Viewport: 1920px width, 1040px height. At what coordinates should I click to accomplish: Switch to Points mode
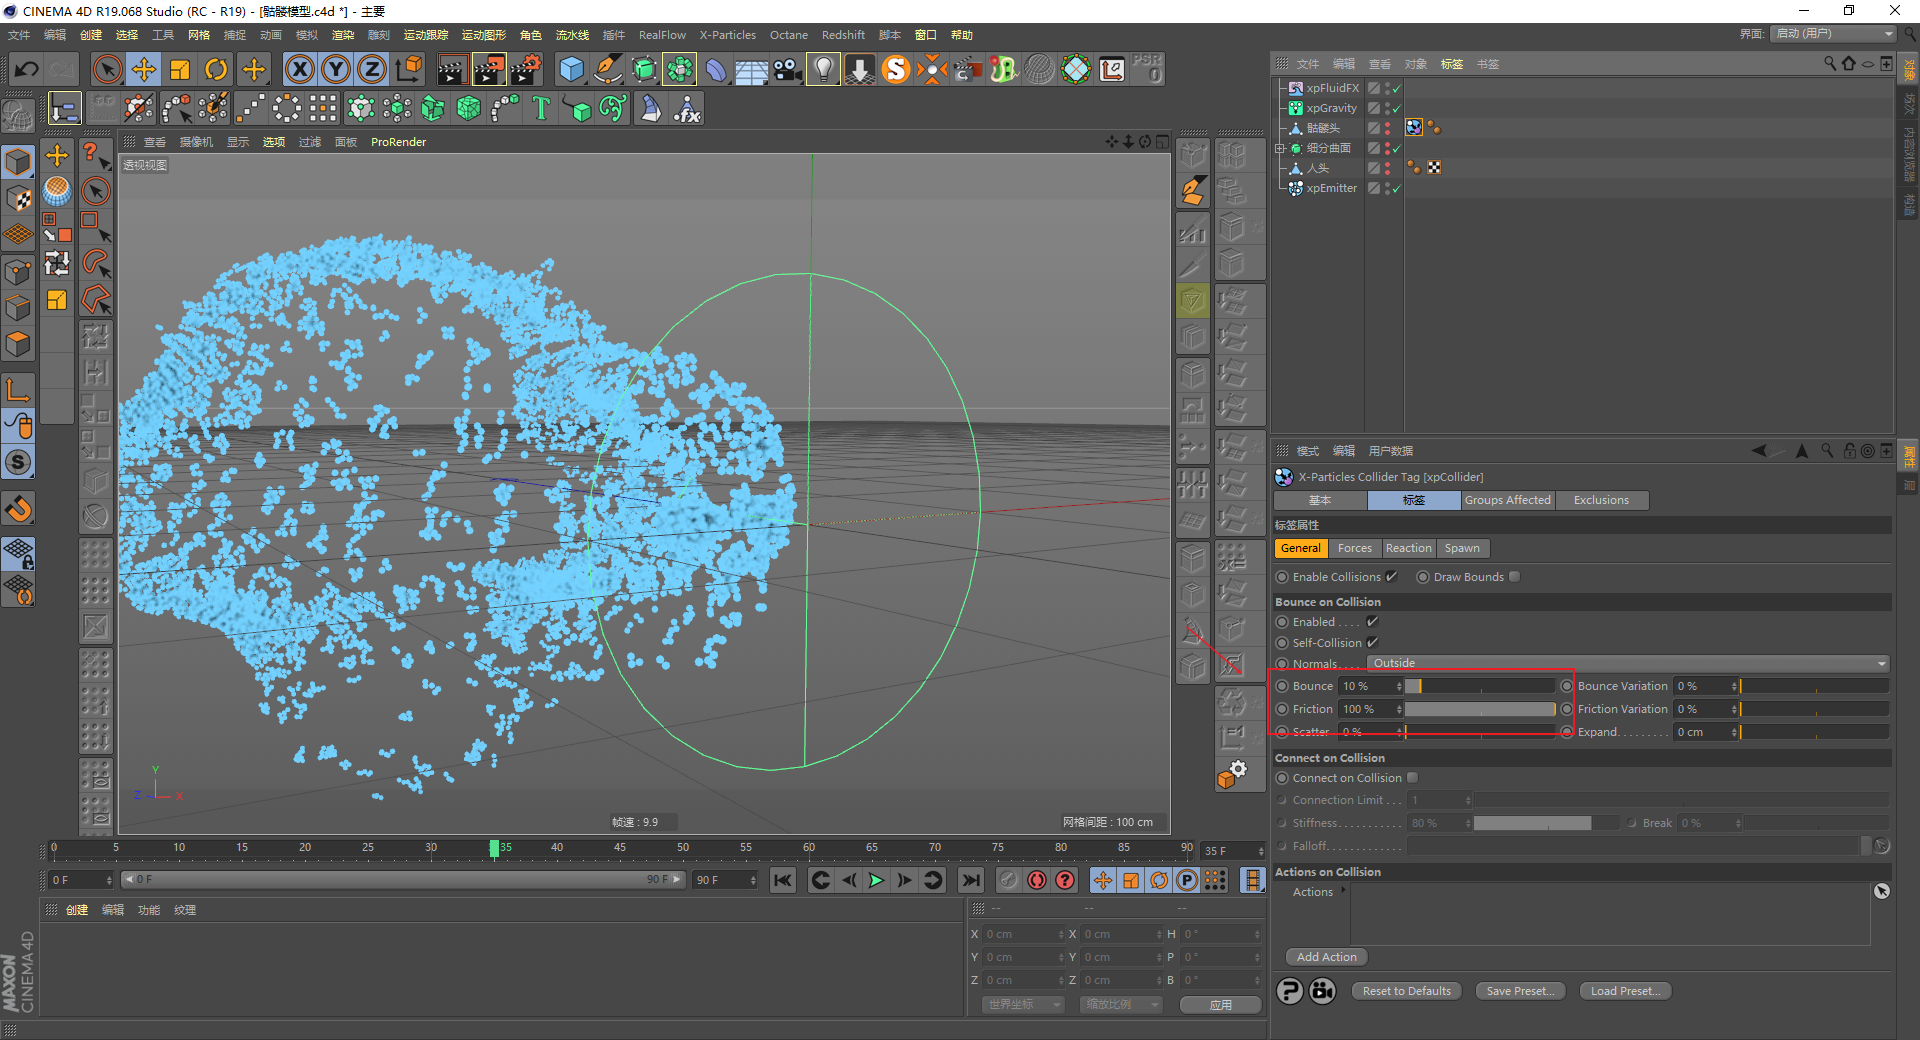pyautogui.click(x=18, y=271)
